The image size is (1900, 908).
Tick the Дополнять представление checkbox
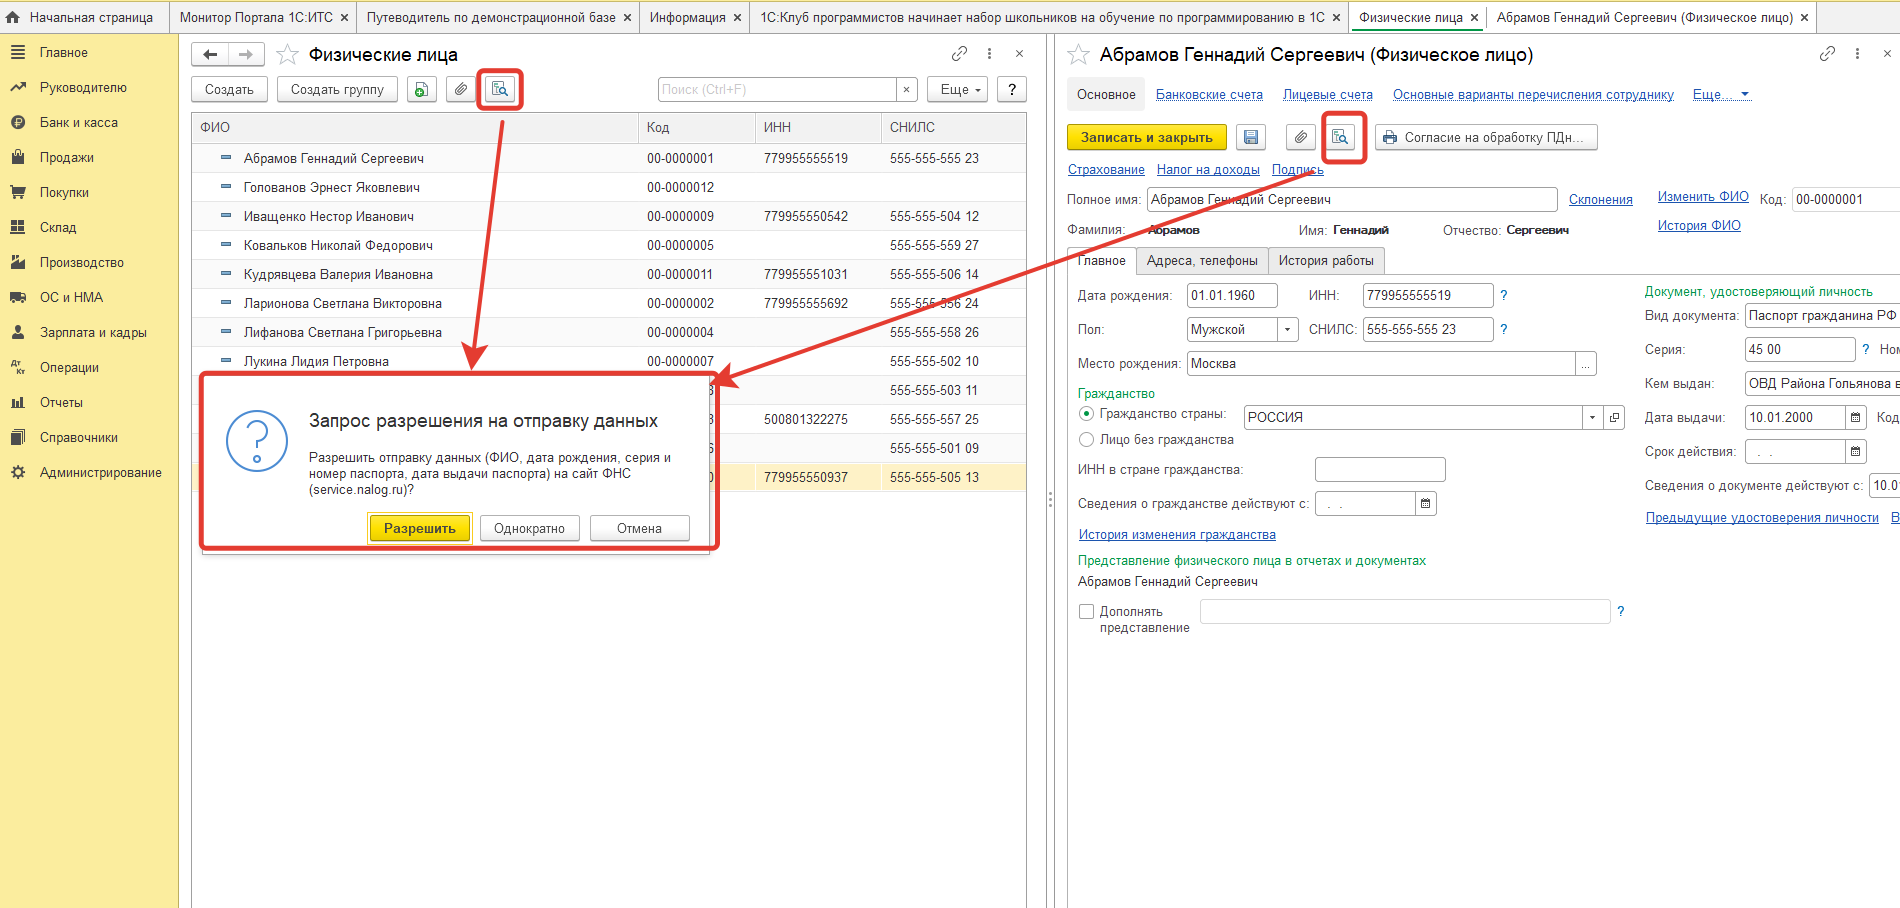click(x=1086, y=611)
